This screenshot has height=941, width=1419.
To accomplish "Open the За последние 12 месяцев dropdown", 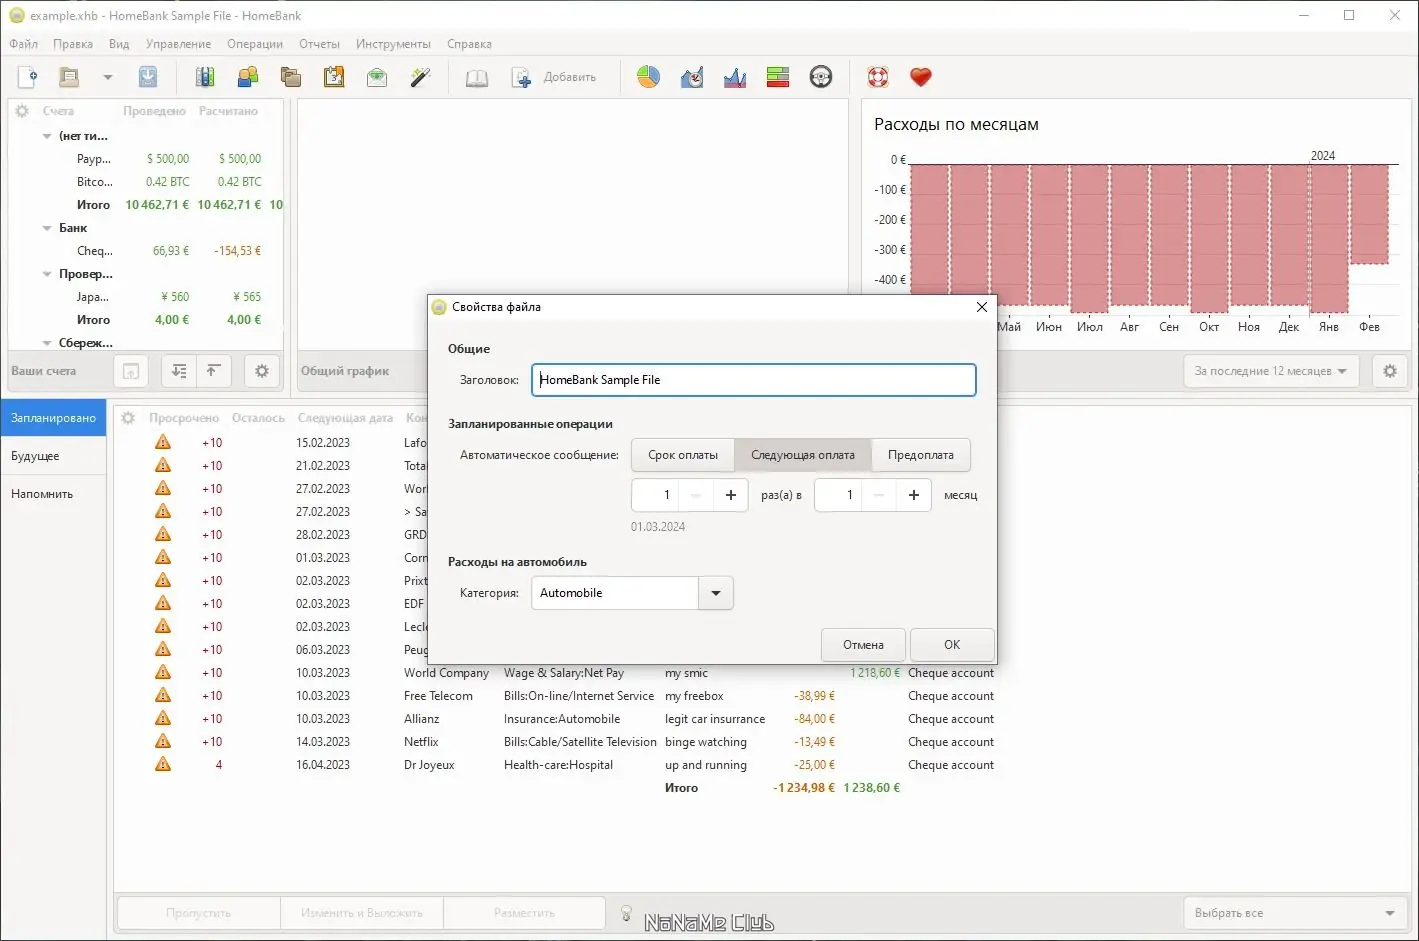I will point(1271,371).
